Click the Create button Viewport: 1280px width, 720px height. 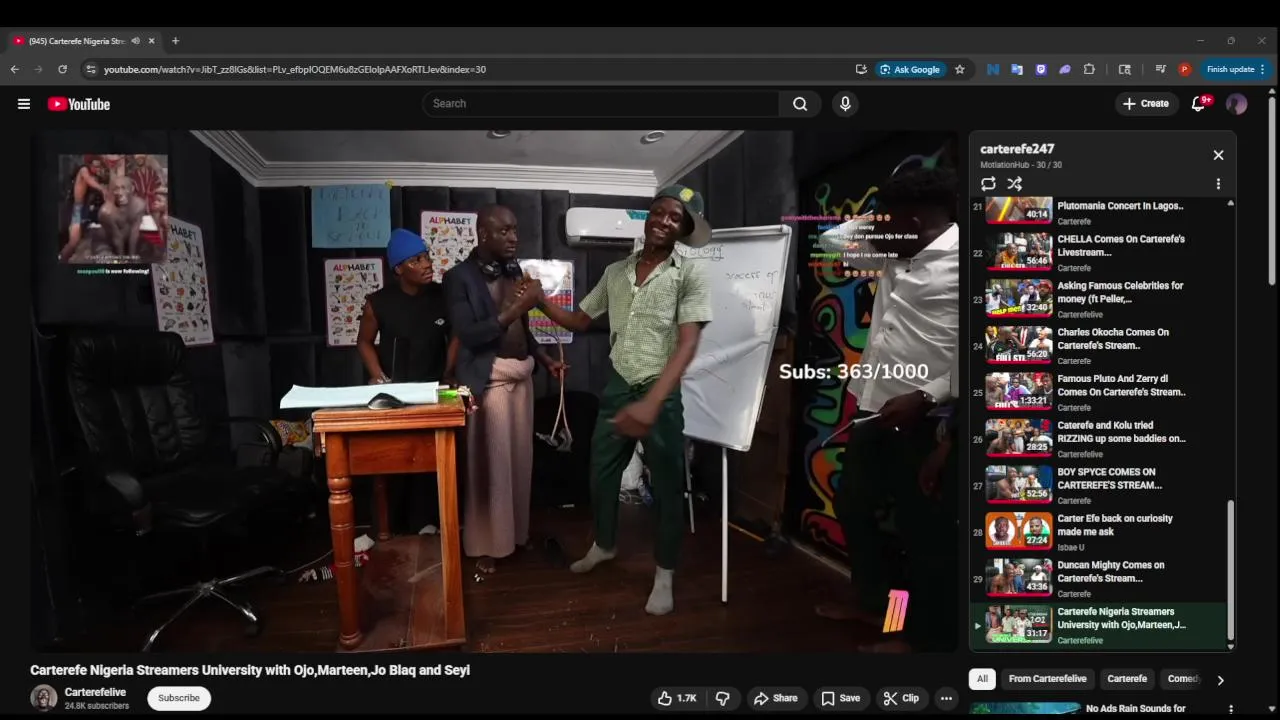pos(1146,104)
